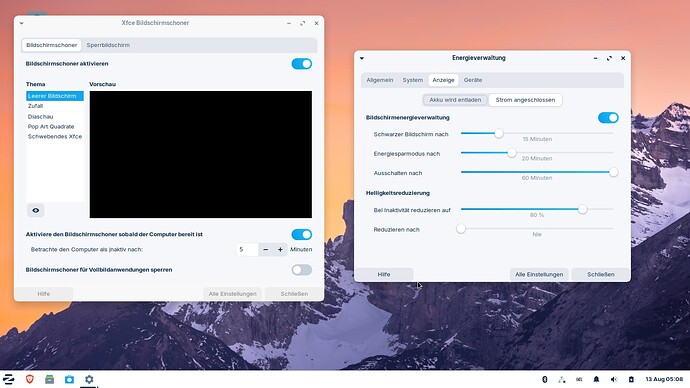
Task: Switch to the Bildschirmschoner tab
Action: coord(51,45)
